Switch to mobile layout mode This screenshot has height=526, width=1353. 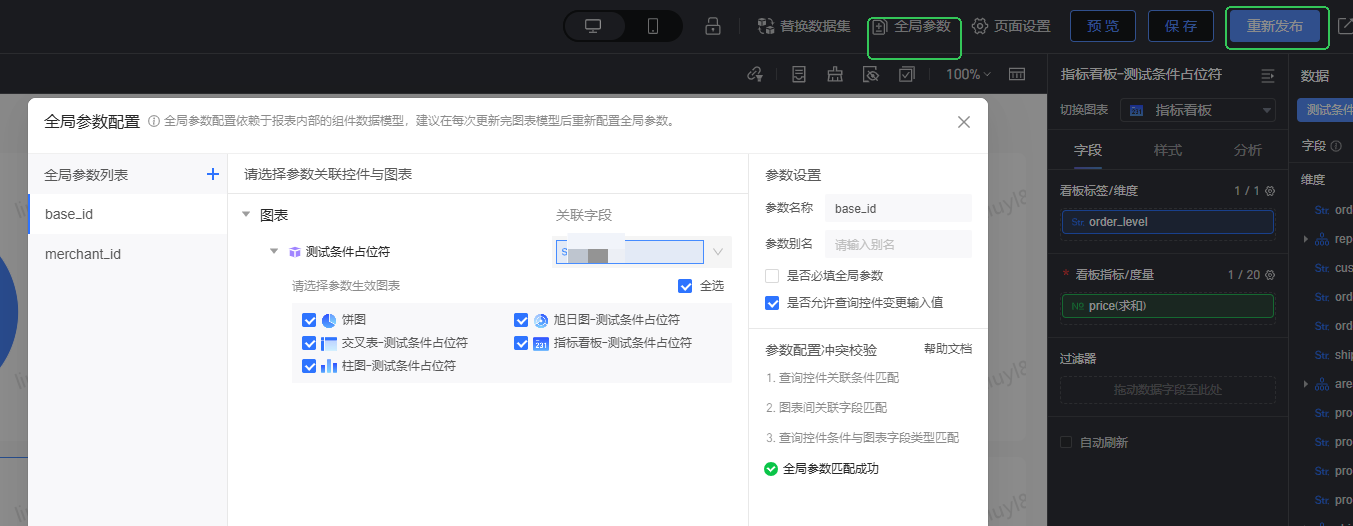coord(653,26)
